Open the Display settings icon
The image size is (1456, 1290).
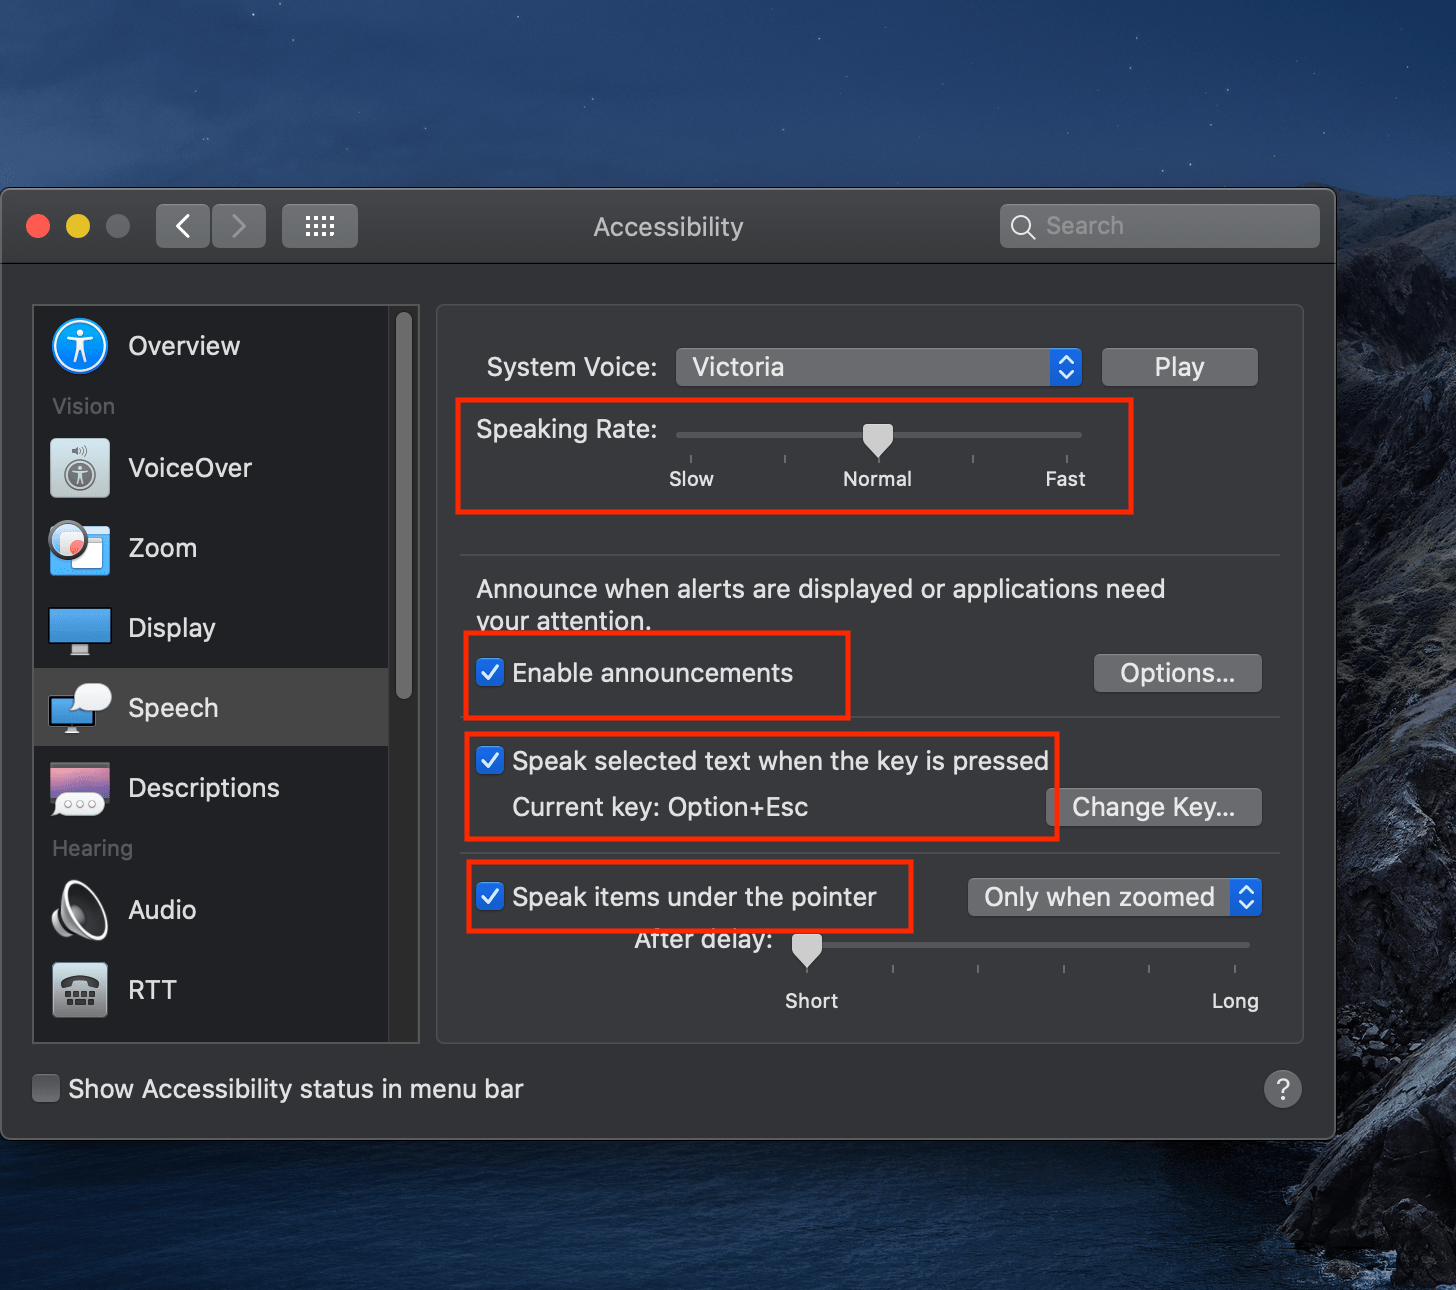click(79, 628)
